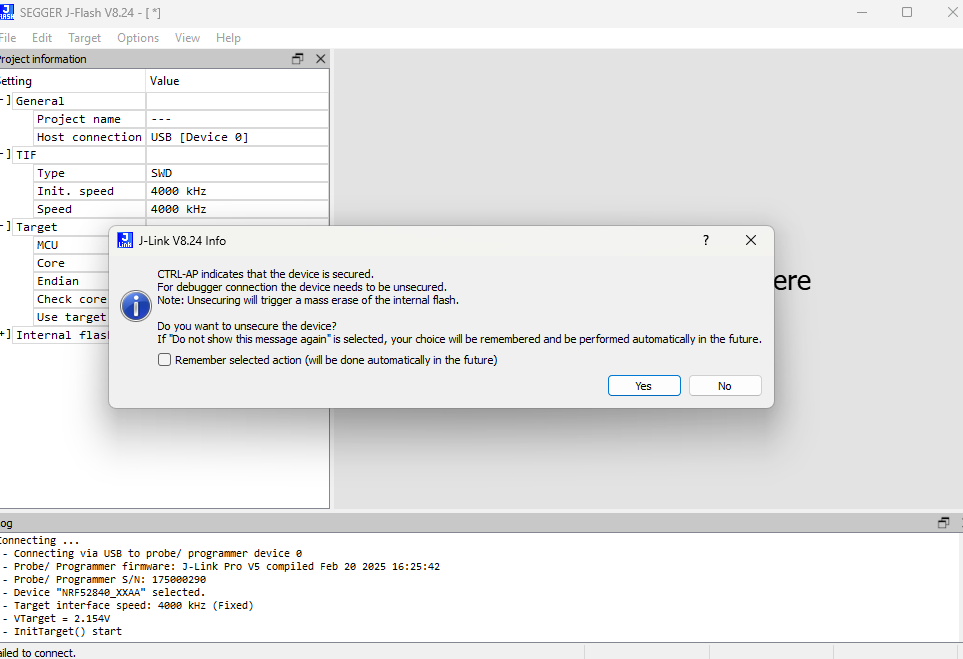
Task: Select the Host connection row
Action: point(181,137)
